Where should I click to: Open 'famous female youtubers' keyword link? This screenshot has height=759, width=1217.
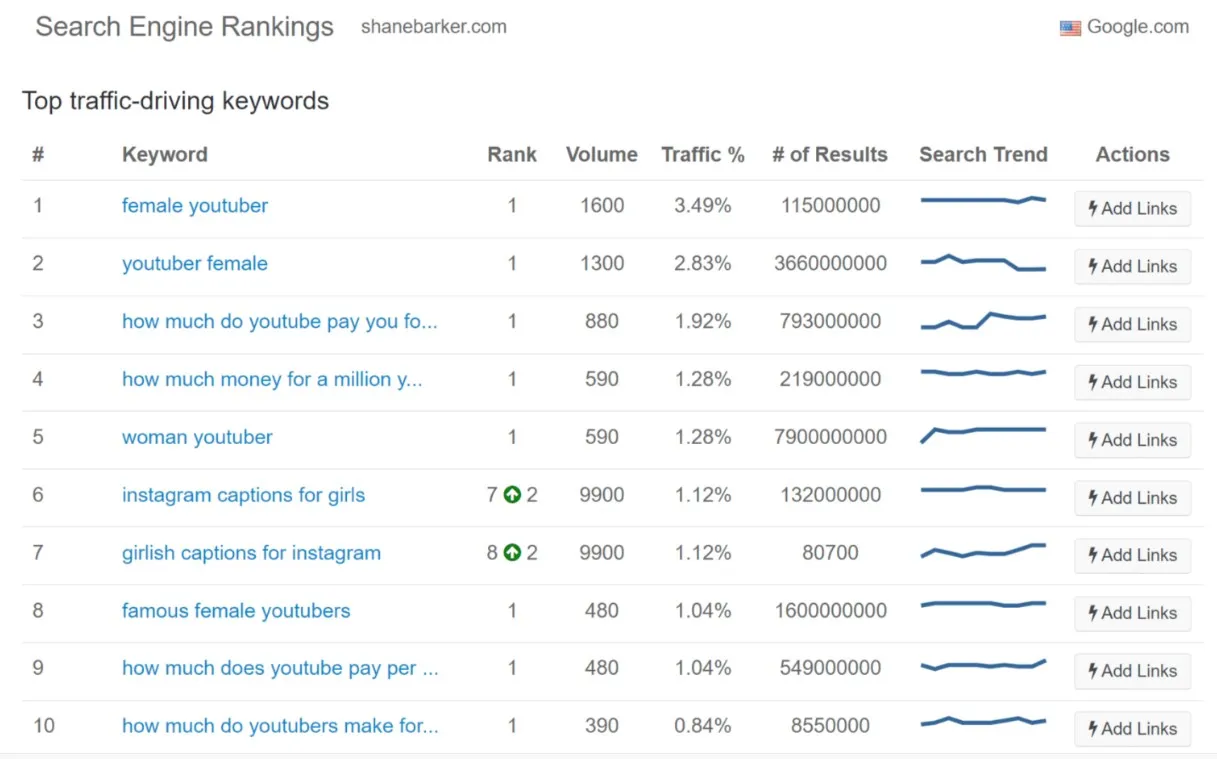[x=236, y=611]
